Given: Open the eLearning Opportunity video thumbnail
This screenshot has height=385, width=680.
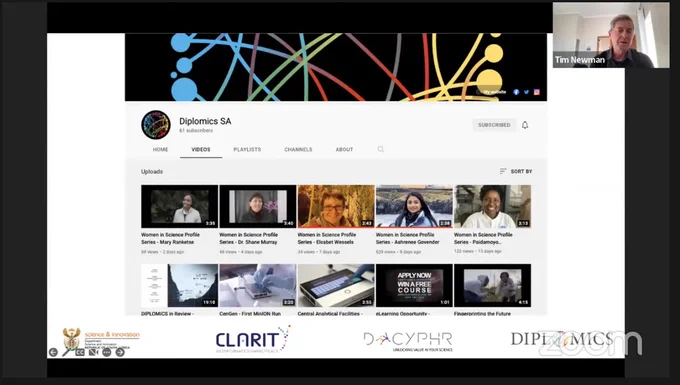Looking at the screenshot, I should (x=414, y=285).
